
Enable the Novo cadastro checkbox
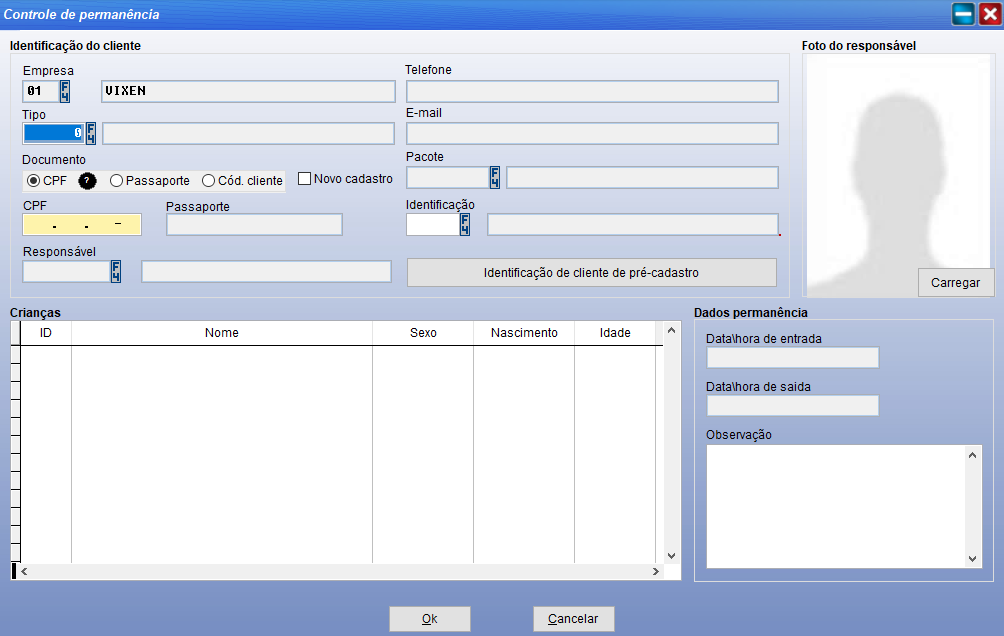[305, 179]
